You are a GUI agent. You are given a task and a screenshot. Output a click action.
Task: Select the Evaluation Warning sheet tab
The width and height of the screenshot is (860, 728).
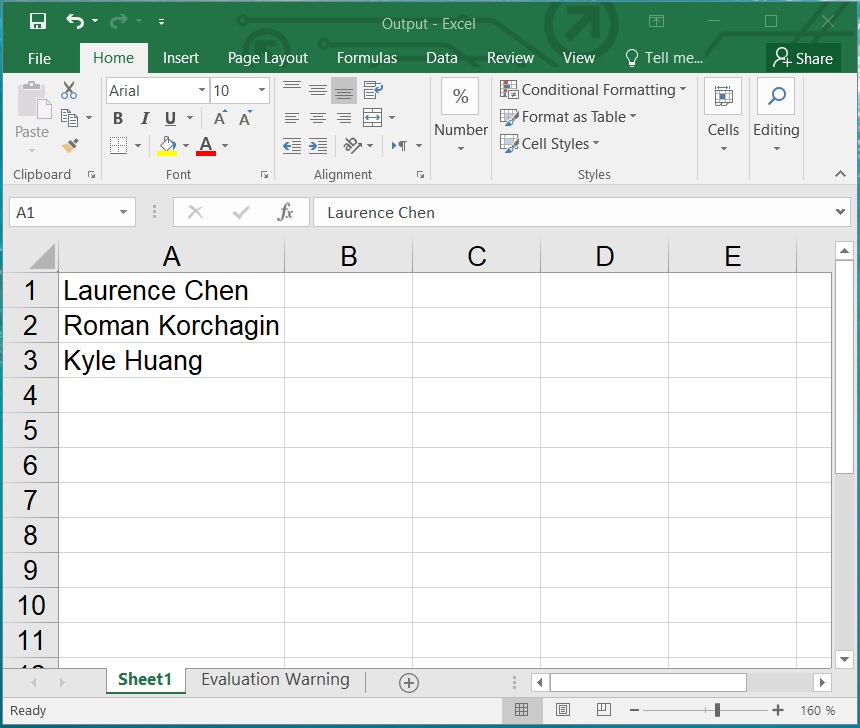click(x=274, y=679)
